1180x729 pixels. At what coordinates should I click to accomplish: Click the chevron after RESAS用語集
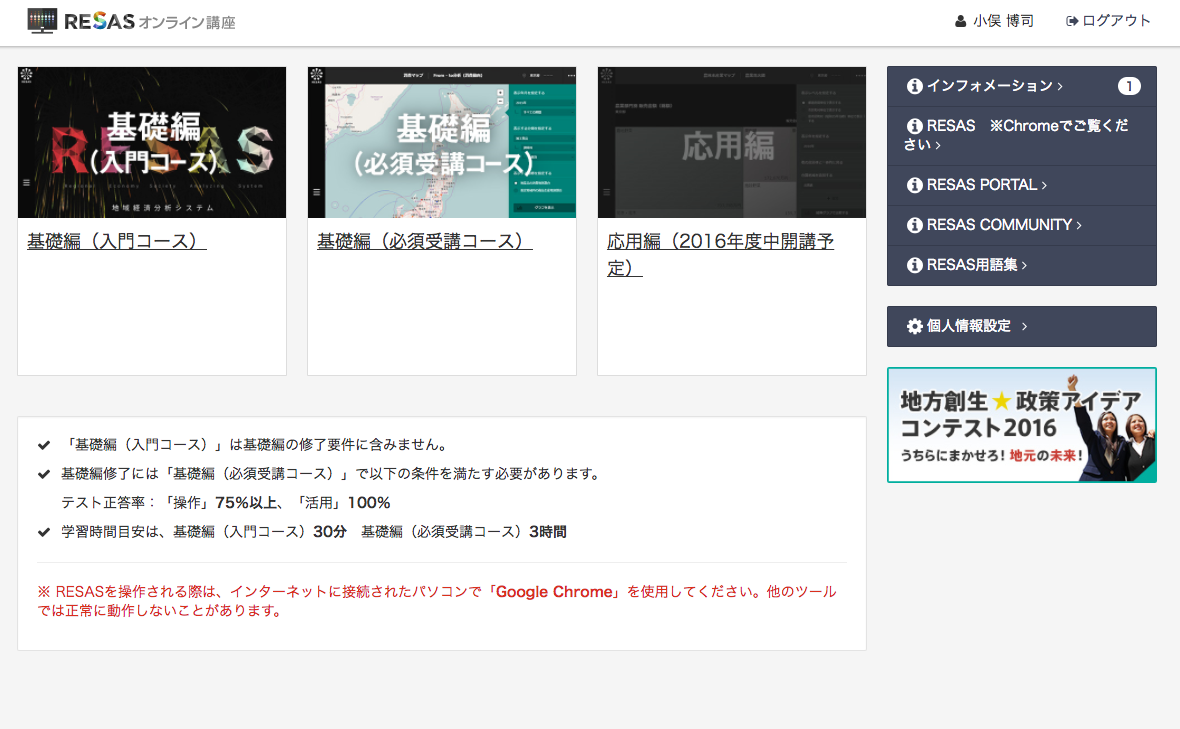(x=1024, y=266)
